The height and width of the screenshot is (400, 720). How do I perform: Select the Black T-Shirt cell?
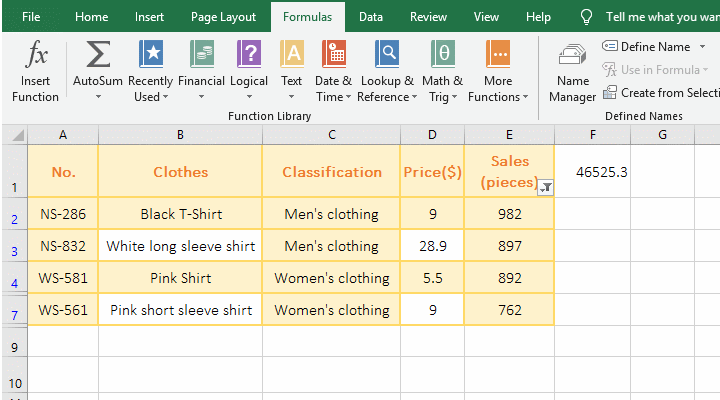tap(180, 214)
